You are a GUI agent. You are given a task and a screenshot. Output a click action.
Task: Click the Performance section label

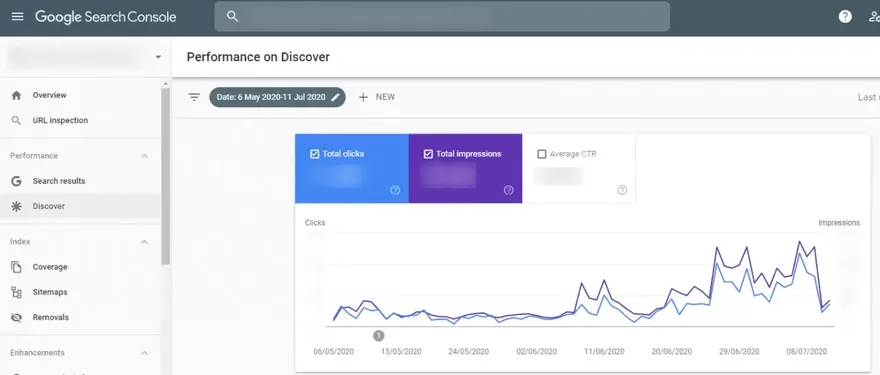click(x=34, y=156)
